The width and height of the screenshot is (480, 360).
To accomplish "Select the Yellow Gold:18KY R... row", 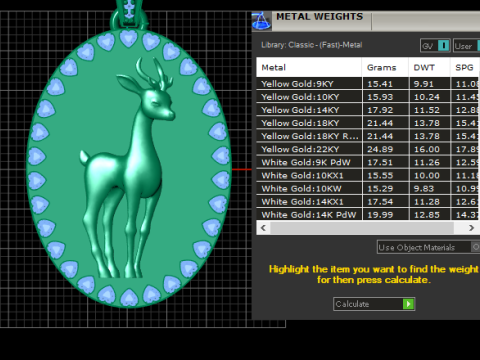I will pos(368,136).
